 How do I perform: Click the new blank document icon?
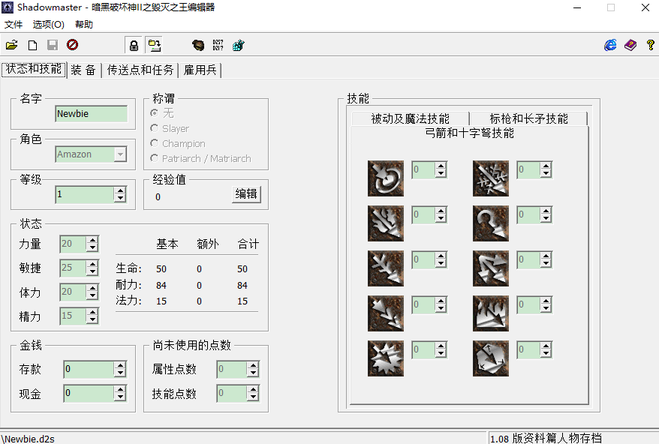click(32, 45)
